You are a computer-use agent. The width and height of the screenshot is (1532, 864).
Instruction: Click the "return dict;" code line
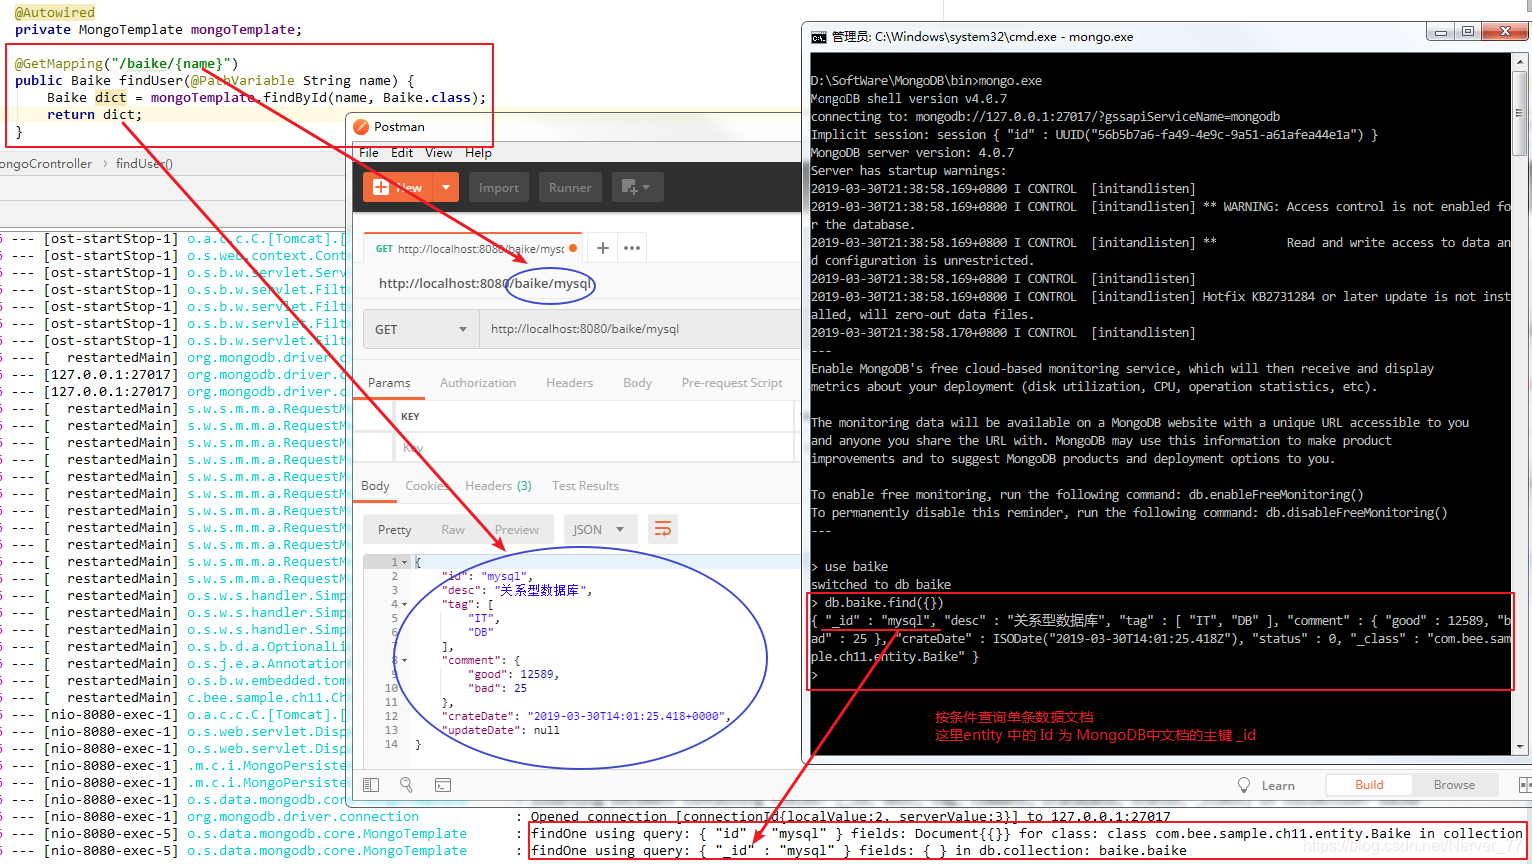point(94,115)
